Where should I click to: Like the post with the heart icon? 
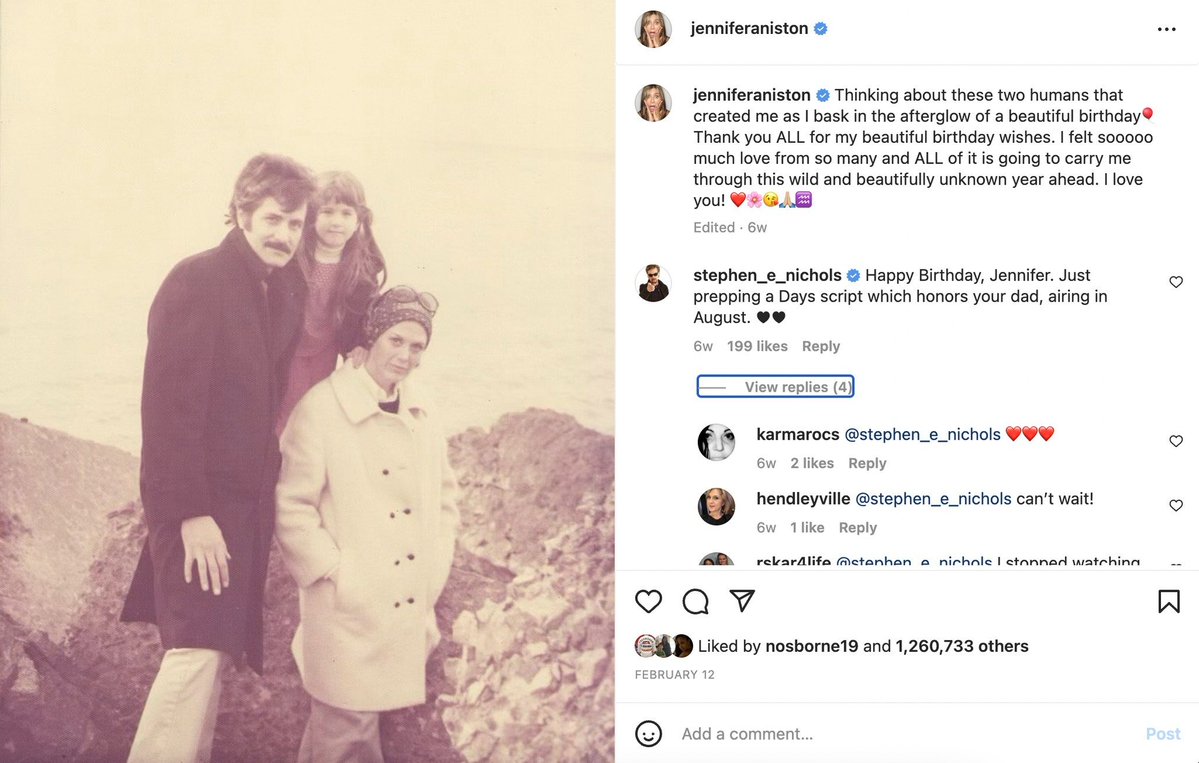coord(648,602)
